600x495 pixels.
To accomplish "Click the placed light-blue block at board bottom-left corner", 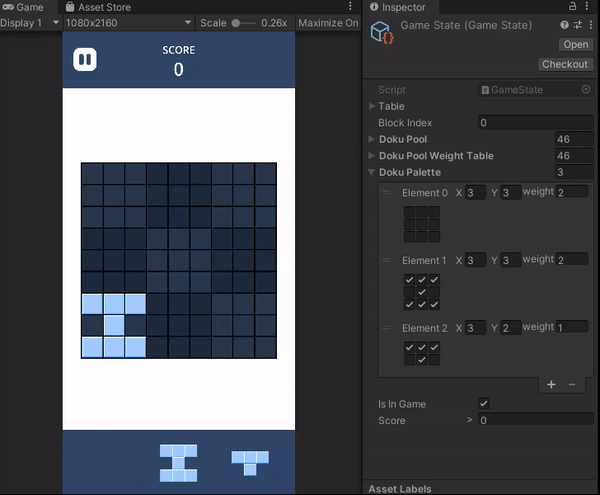I will click(x=92, y=347).
